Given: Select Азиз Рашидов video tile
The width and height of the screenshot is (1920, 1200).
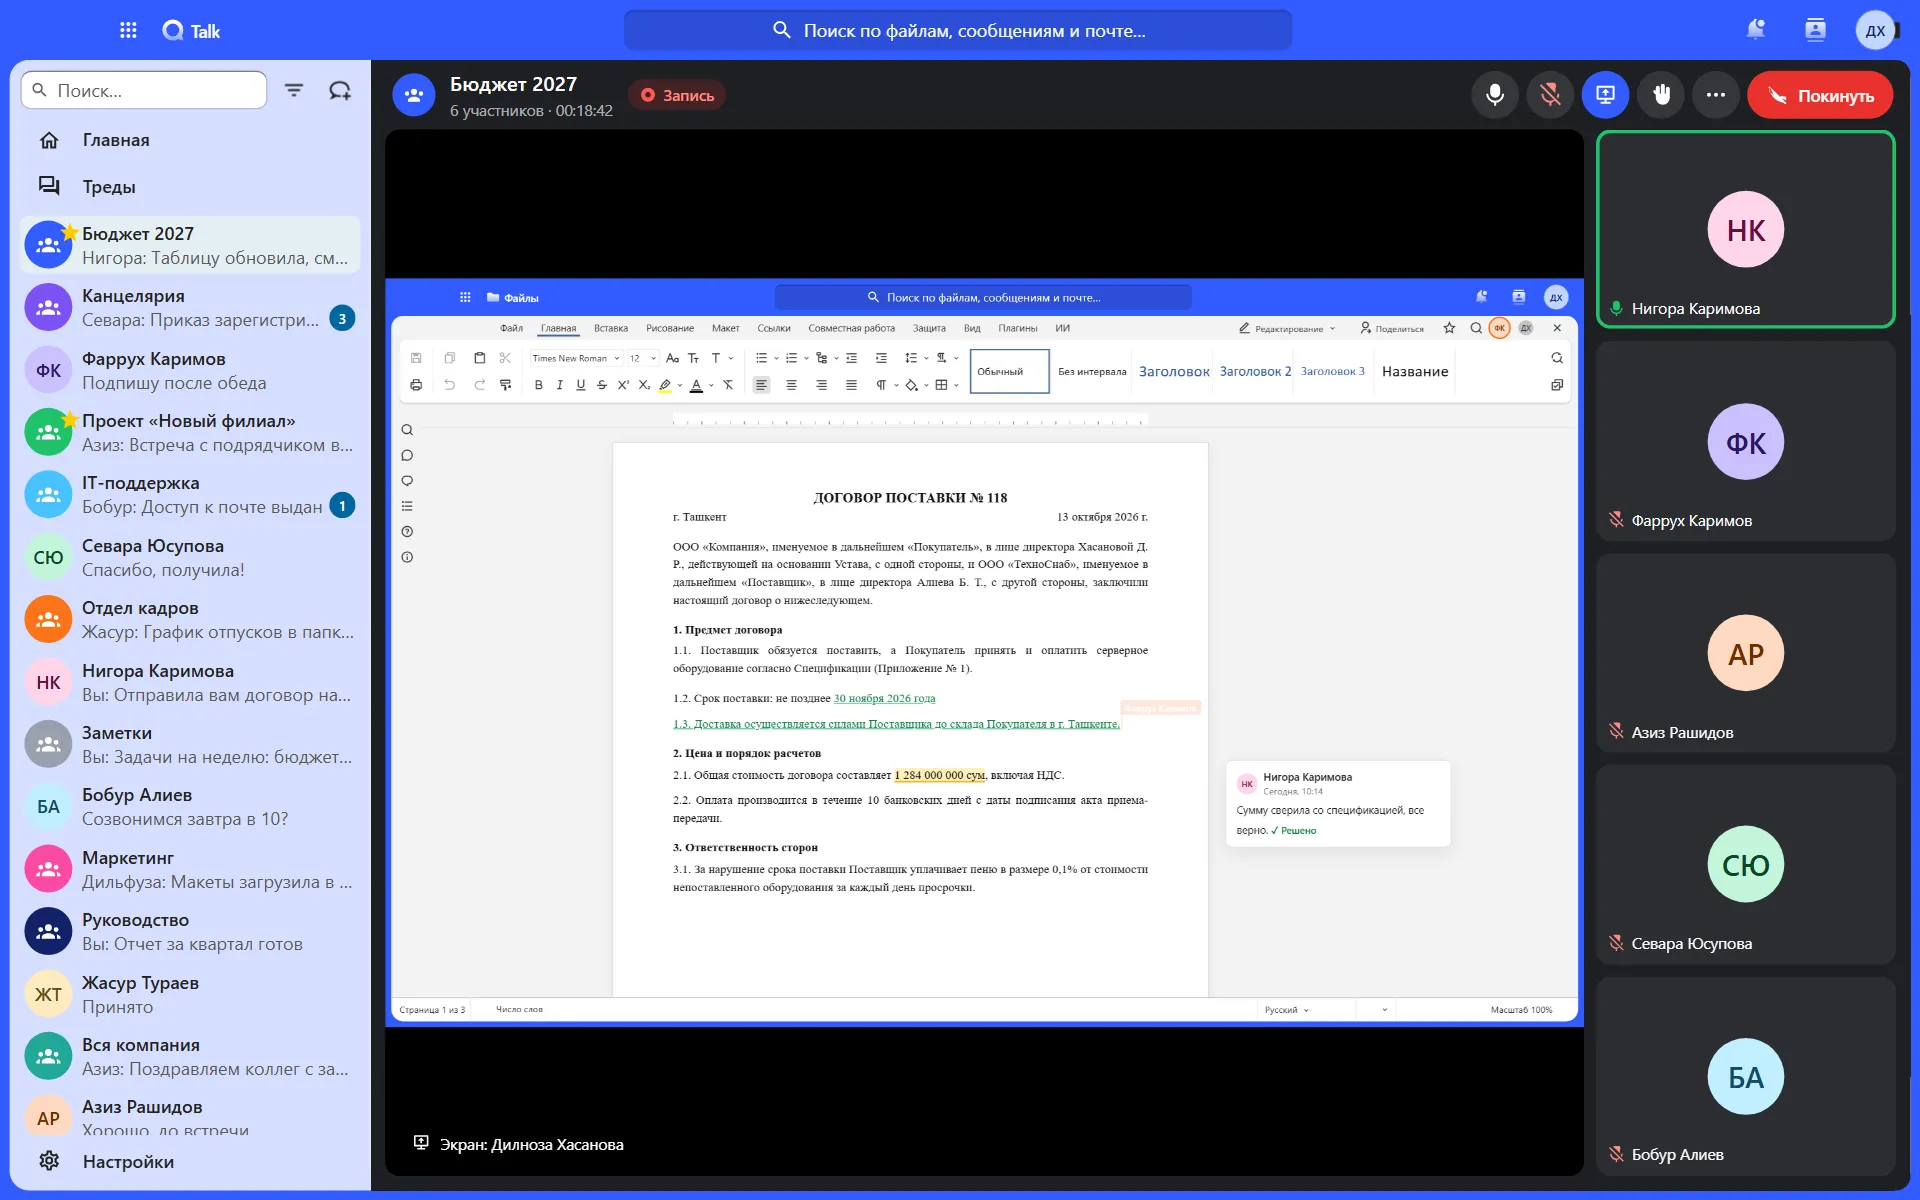Looking at the screenshot, I should (1746, 653).
